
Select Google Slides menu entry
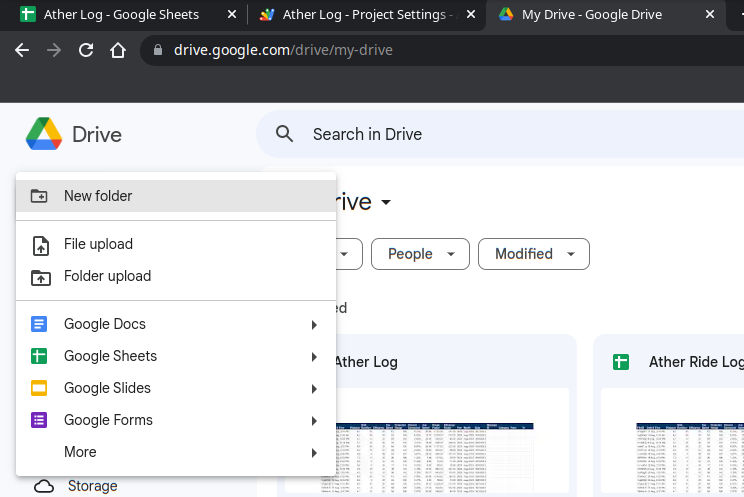click(x=176, y=388)
